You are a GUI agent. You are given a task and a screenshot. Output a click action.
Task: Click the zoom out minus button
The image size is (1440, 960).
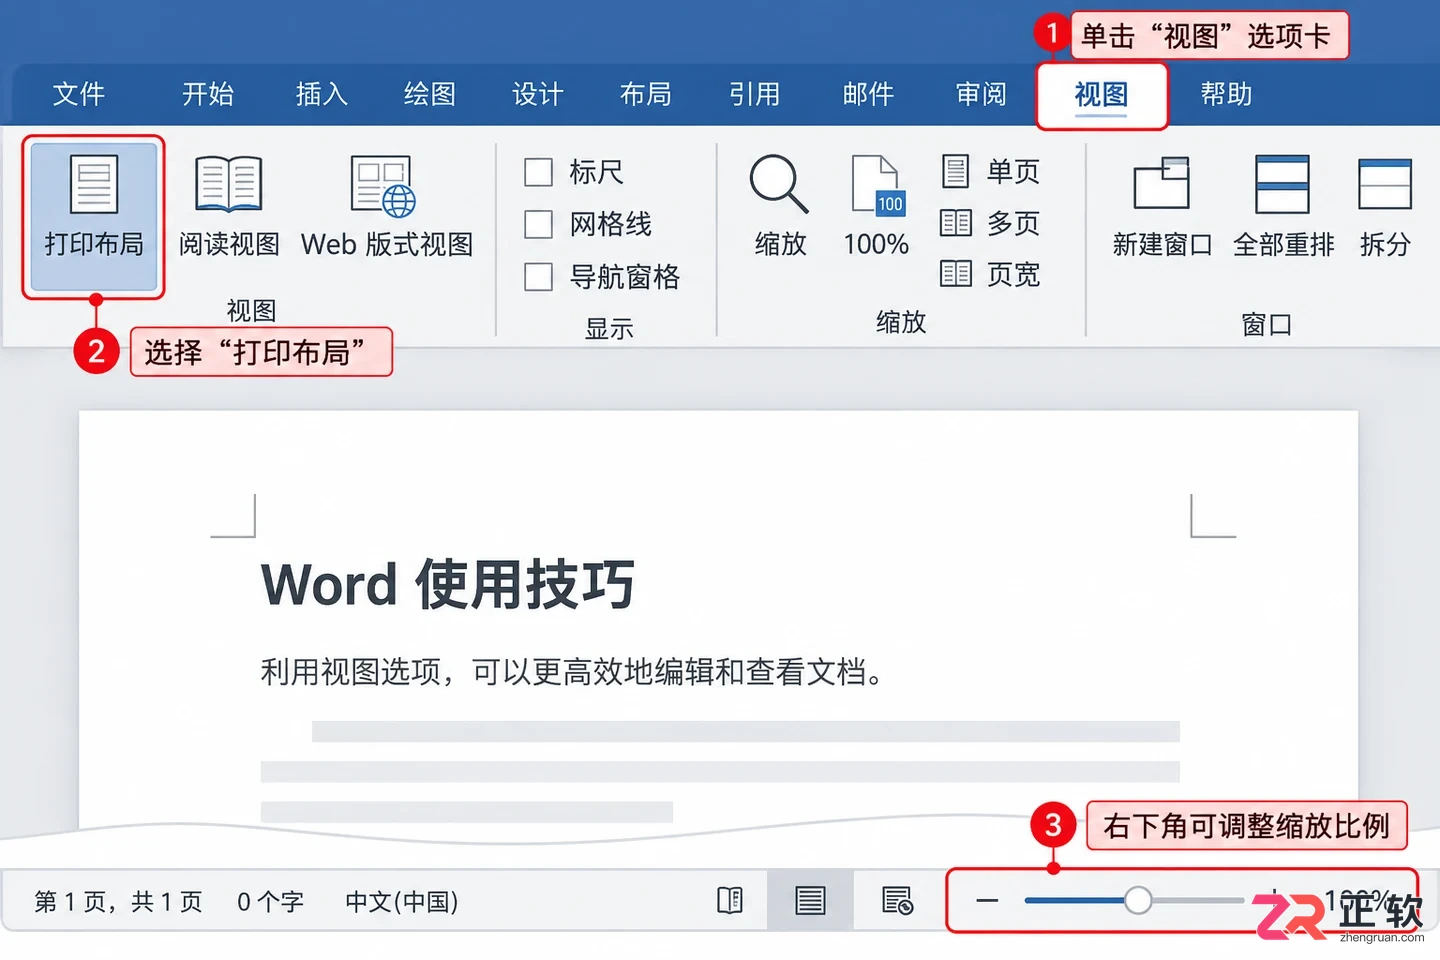pos(987,901)
